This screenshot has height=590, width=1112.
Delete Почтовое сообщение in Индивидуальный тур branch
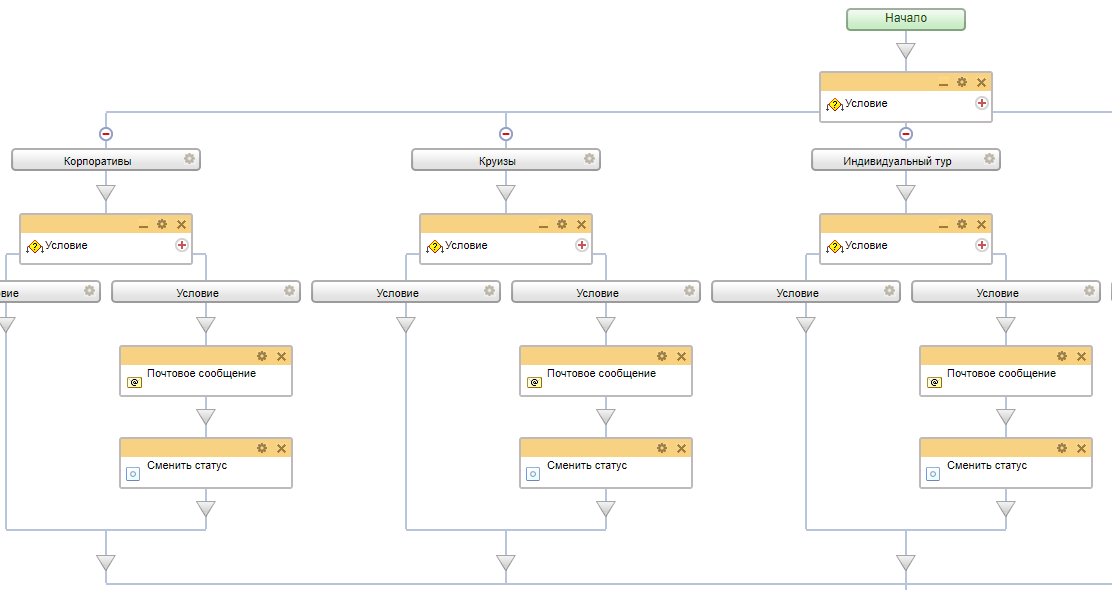click(1082, 356)
